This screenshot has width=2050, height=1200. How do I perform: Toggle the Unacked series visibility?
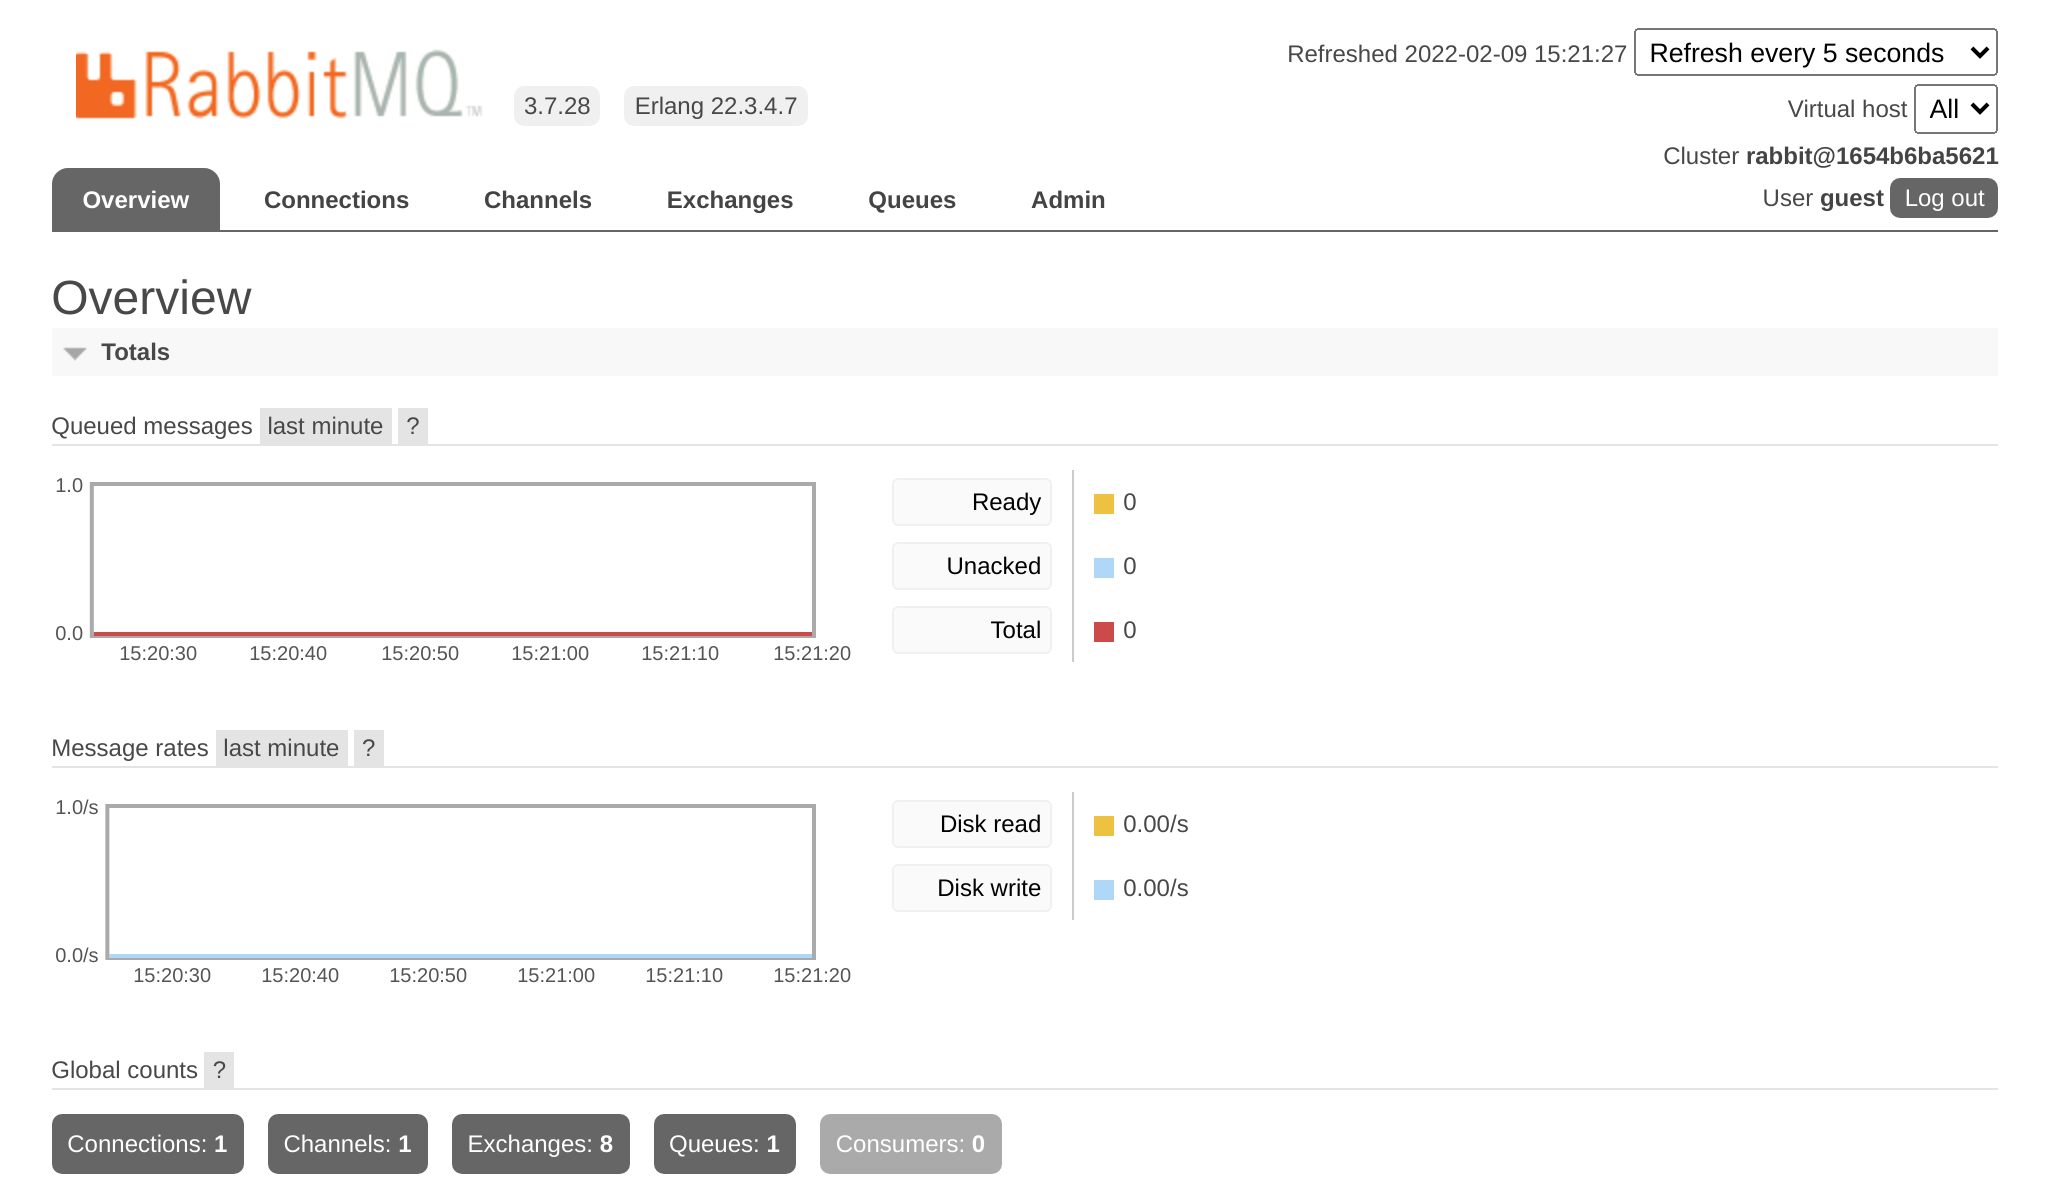pyautogui.click(x=970, y=566)
